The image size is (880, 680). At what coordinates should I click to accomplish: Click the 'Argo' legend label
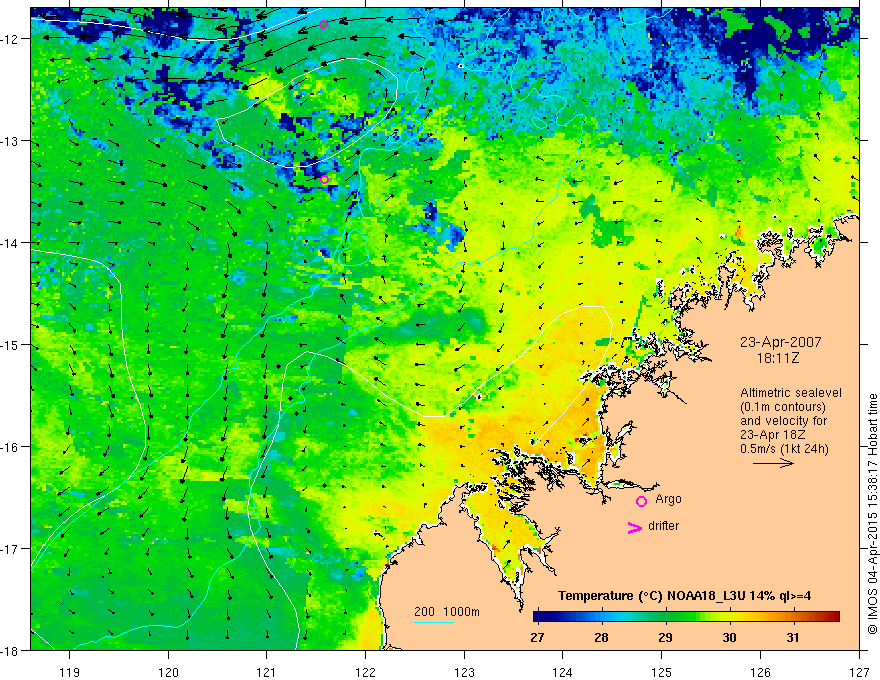pos(668,499)
